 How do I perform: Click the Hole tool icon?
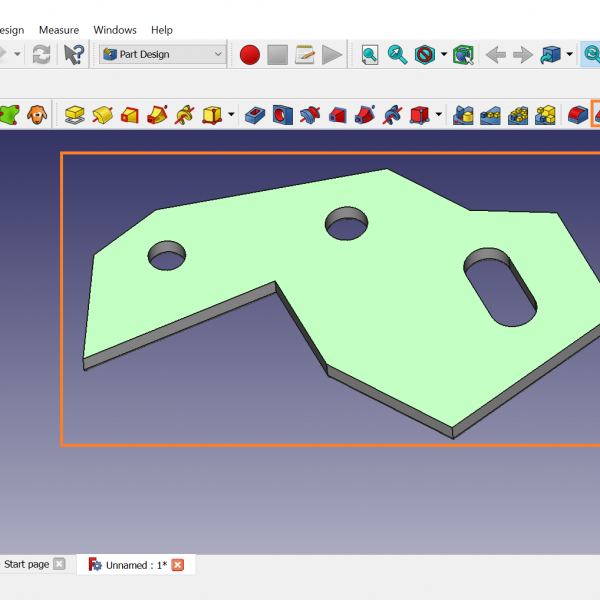coord(282,115)
